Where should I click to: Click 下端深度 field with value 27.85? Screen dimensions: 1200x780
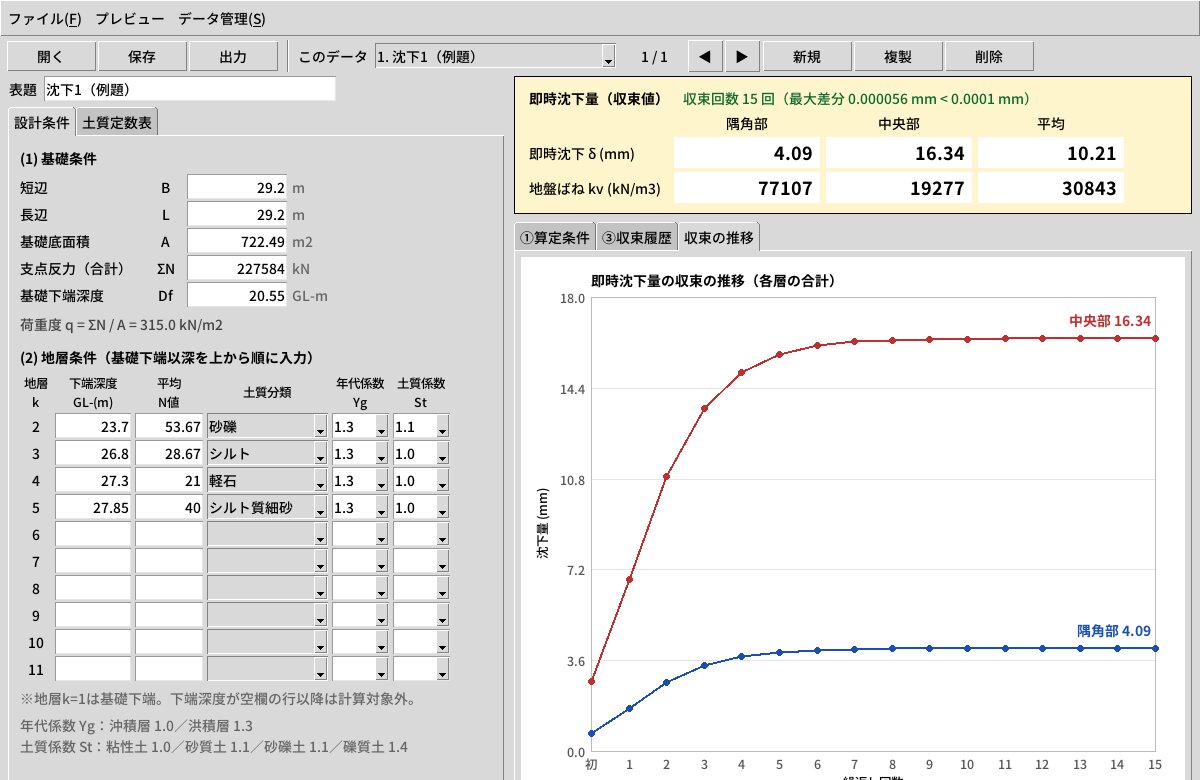point(93,508)
